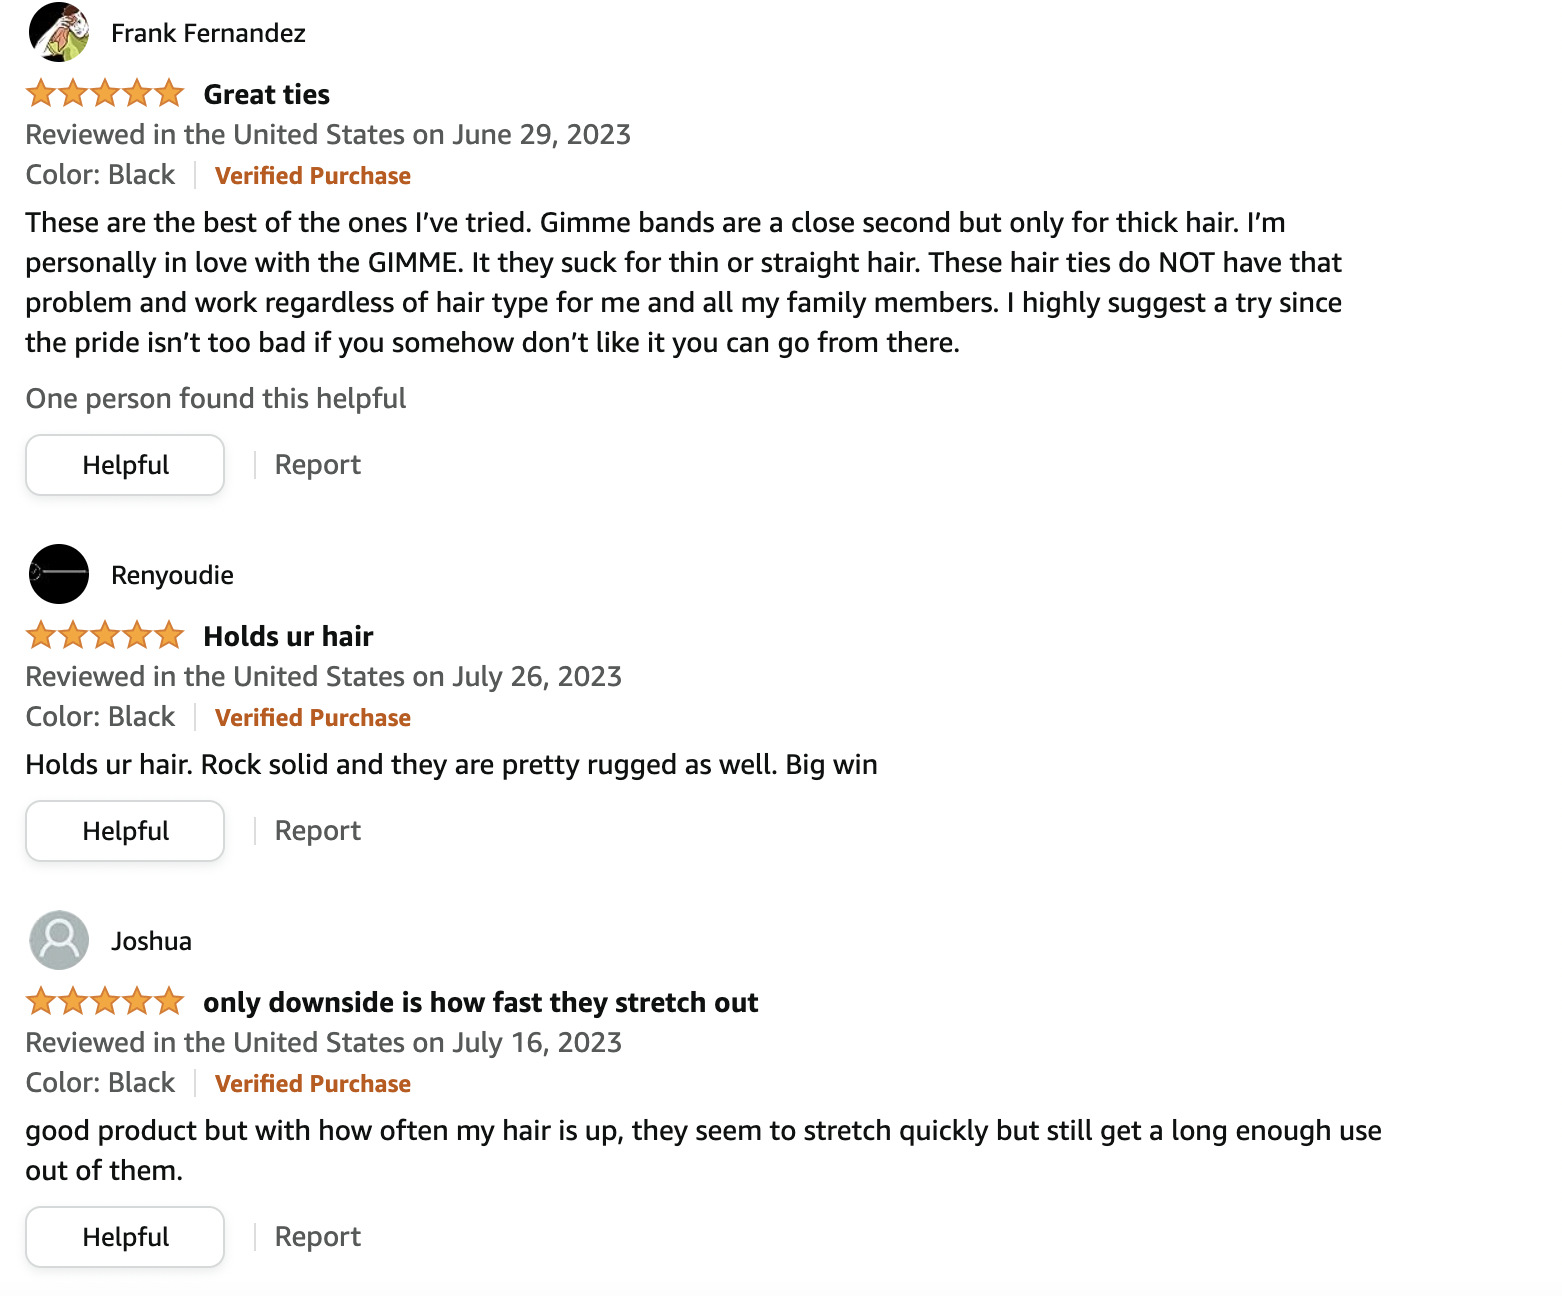
Task: Mark Joshua's review as Helpful
Action: click(x=125, y=1237)
